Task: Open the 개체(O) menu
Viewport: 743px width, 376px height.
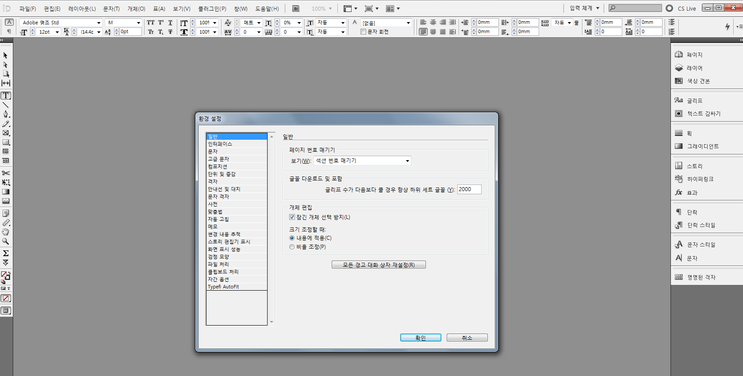Action: [136, 9]
